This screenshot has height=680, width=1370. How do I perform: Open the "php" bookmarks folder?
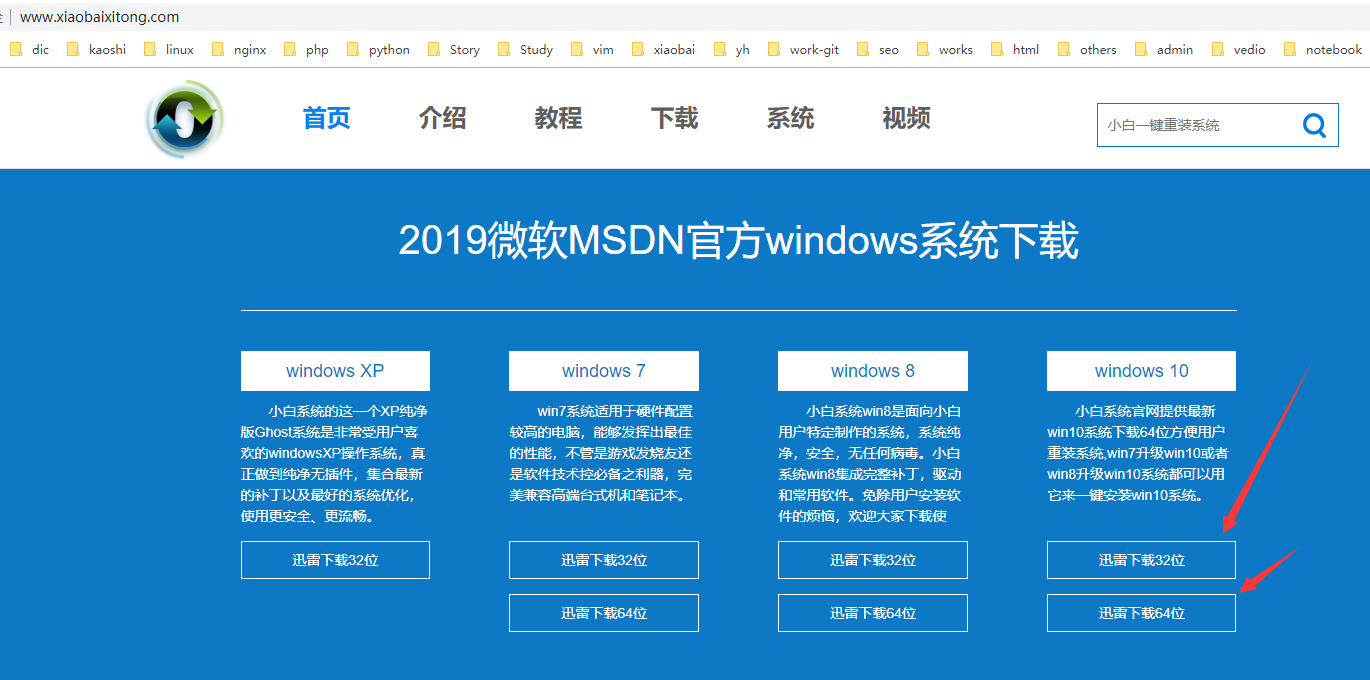(x=315, y=48)
